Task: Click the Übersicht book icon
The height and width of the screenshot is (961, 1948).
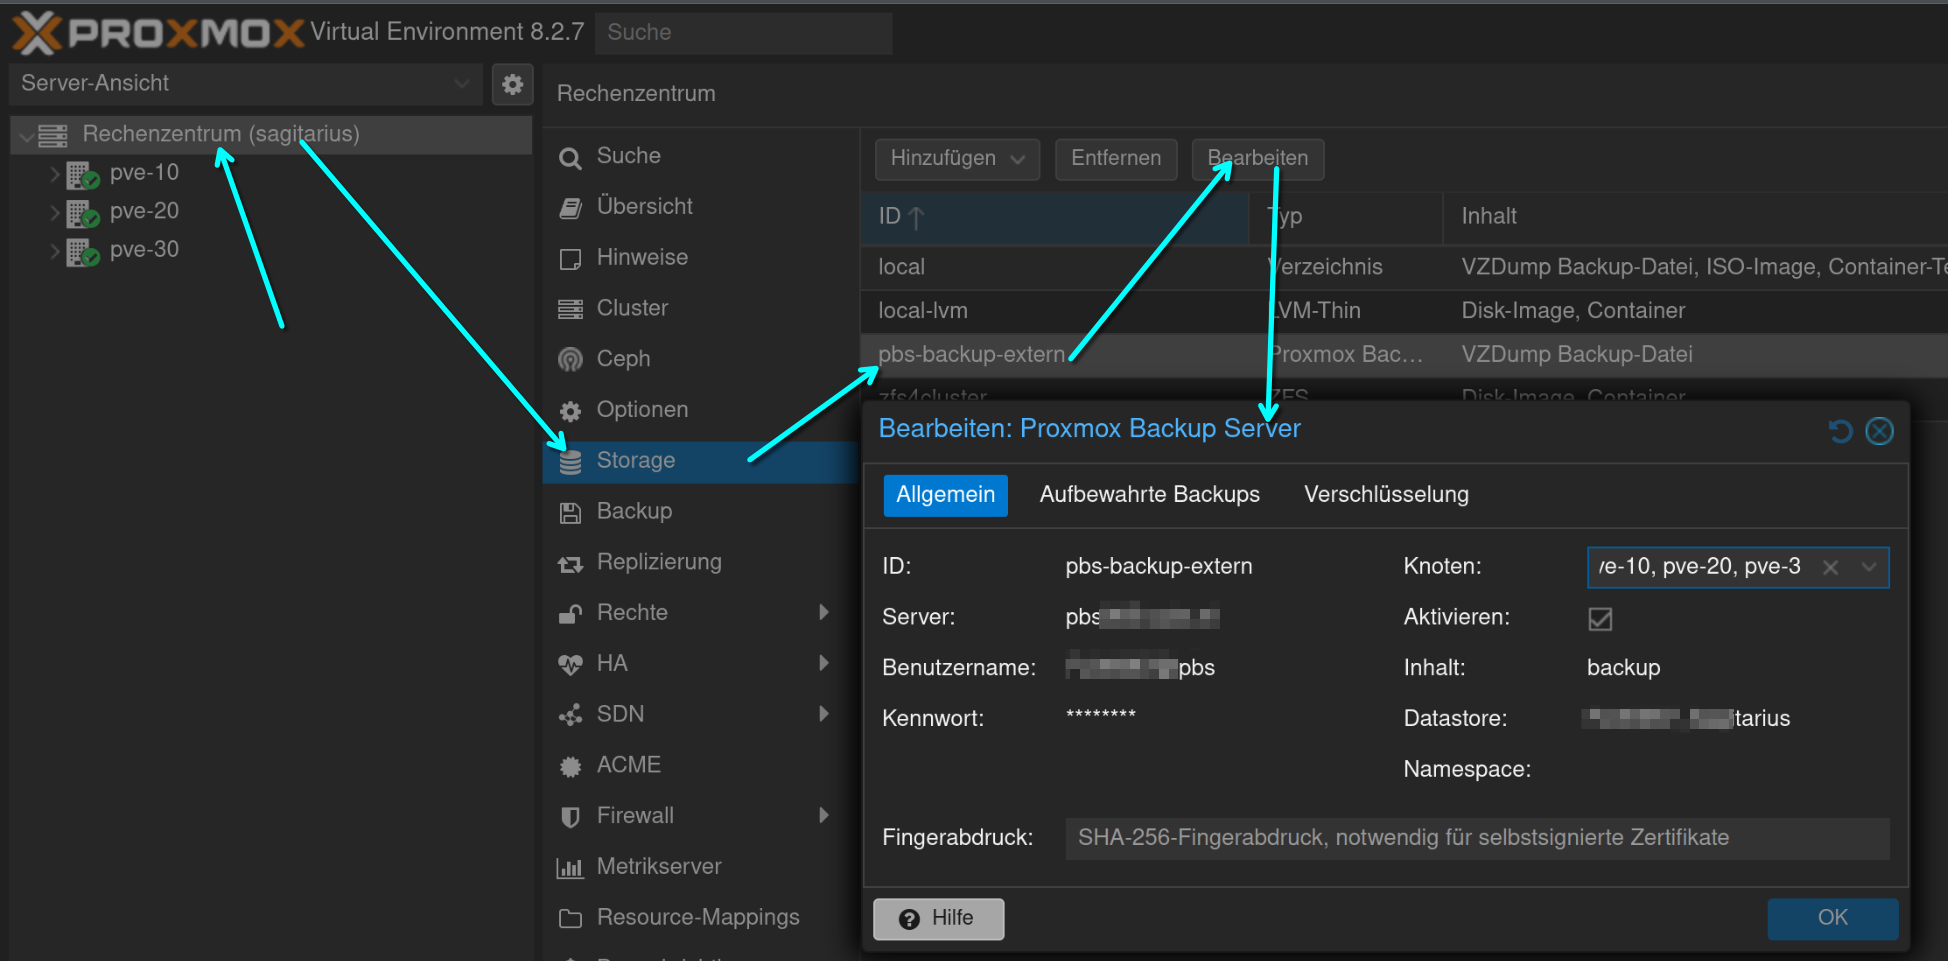Action: [570, 207]
